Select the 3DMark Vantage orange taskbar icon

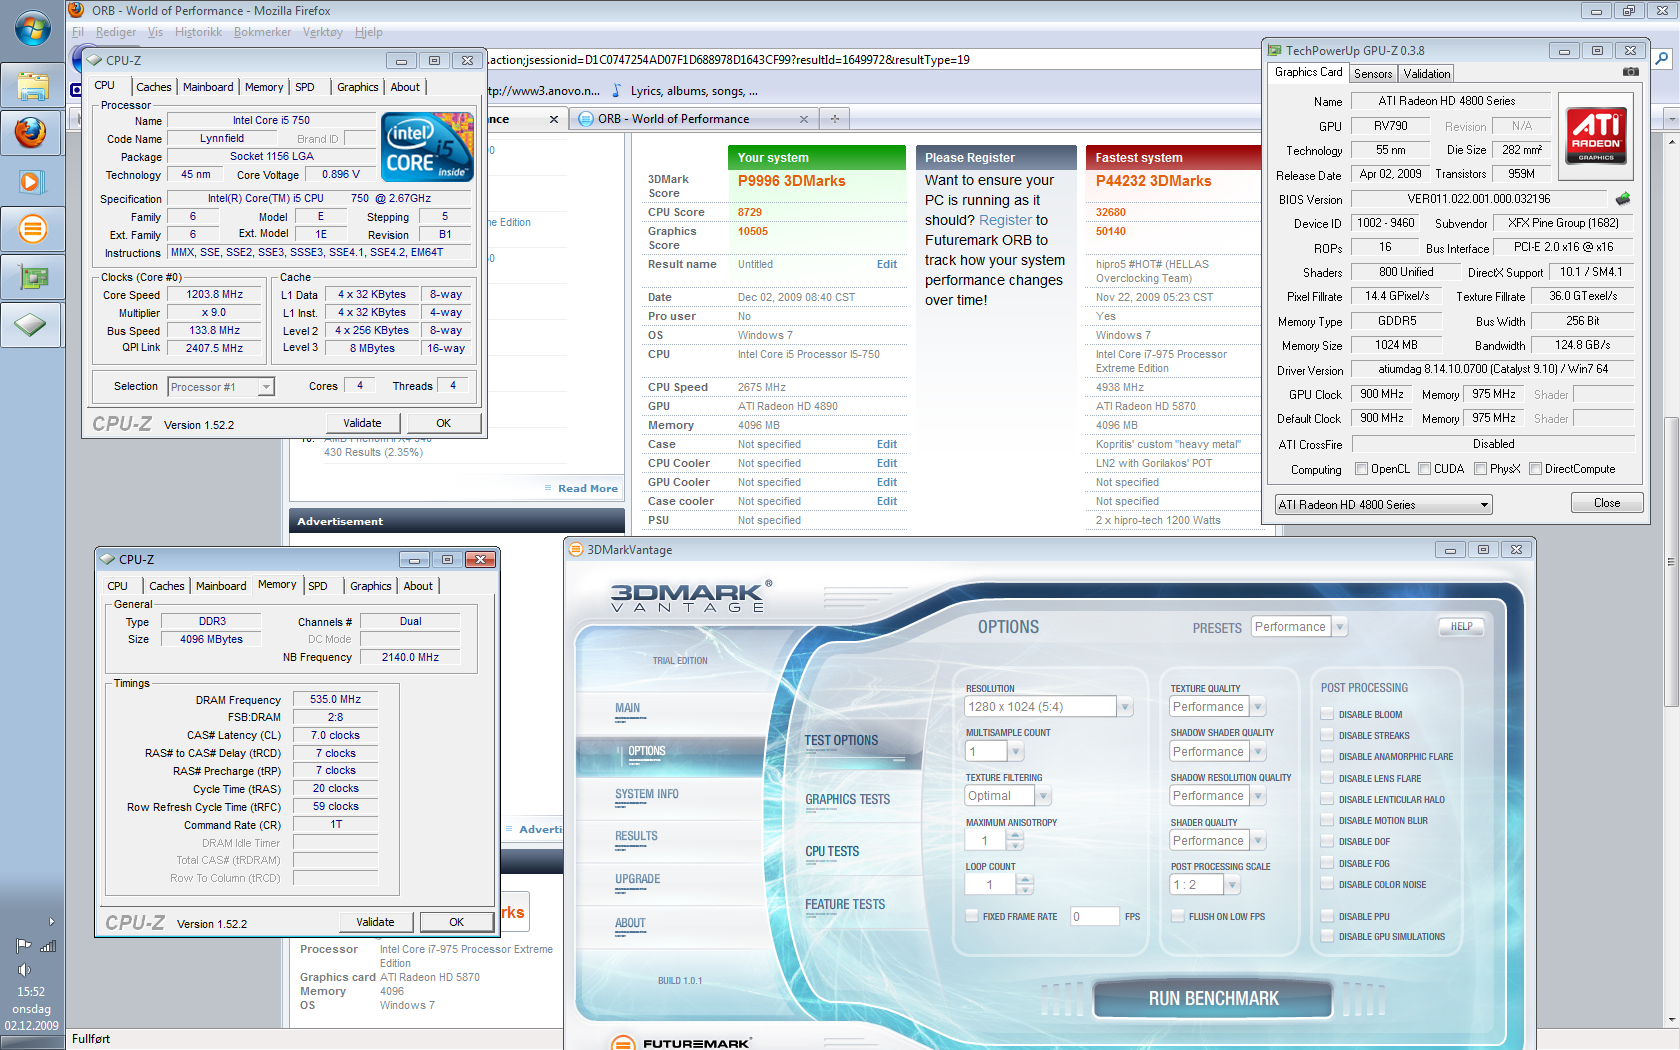[32, 229]
